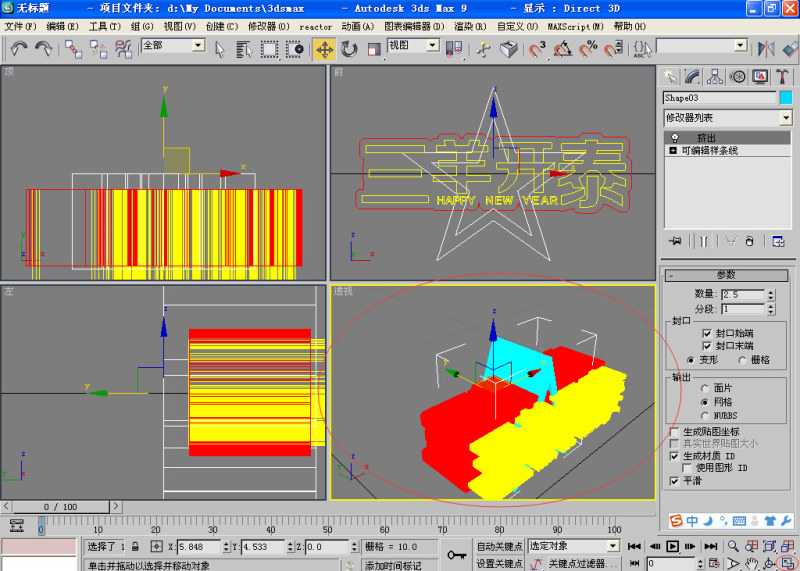Select the 网格 output radio button
Screen dimensions: 800x571
(x=705, y=402)
